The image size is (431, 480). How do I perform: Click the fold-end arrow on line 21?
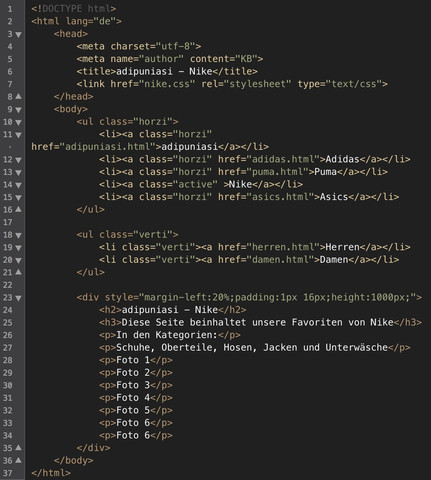(18, 272)
